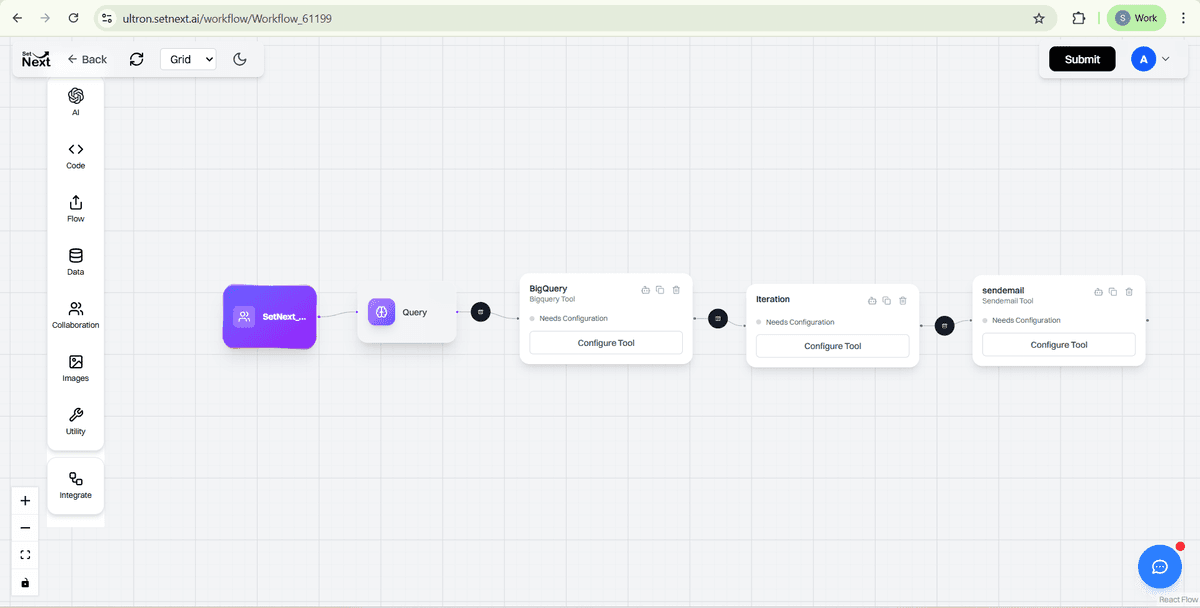Open the browser extensions menu
The image size is (1200, 608).
(x=1079, y=18)
